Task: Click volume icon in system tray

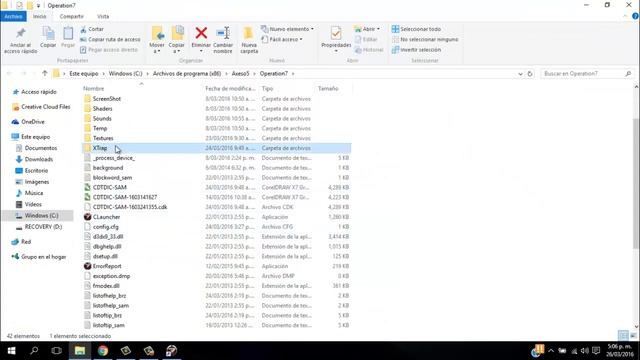Action: [585, 351]
